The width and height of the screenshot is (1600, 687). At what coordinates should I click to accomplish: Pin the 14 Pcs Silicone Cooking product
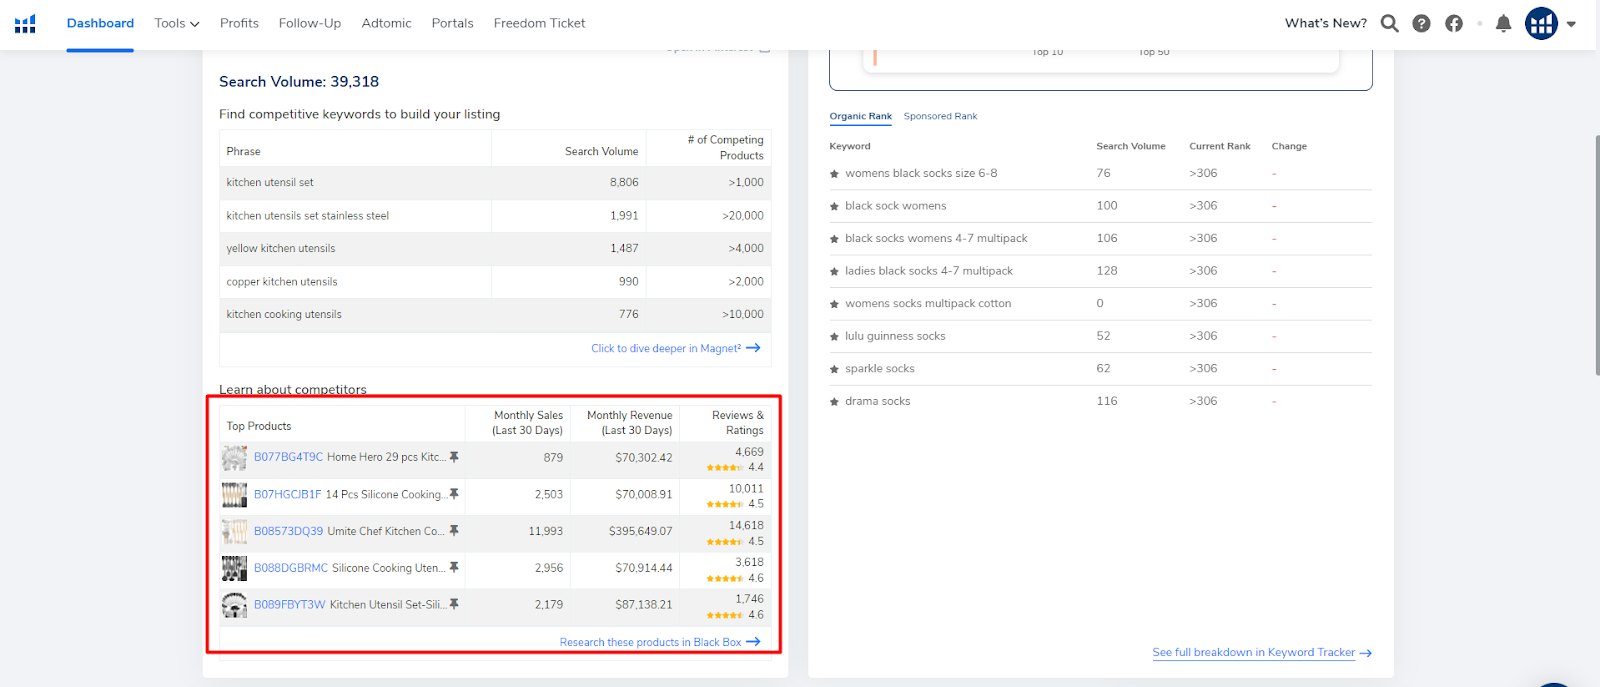pyautogui.click(x=454, y=494)
